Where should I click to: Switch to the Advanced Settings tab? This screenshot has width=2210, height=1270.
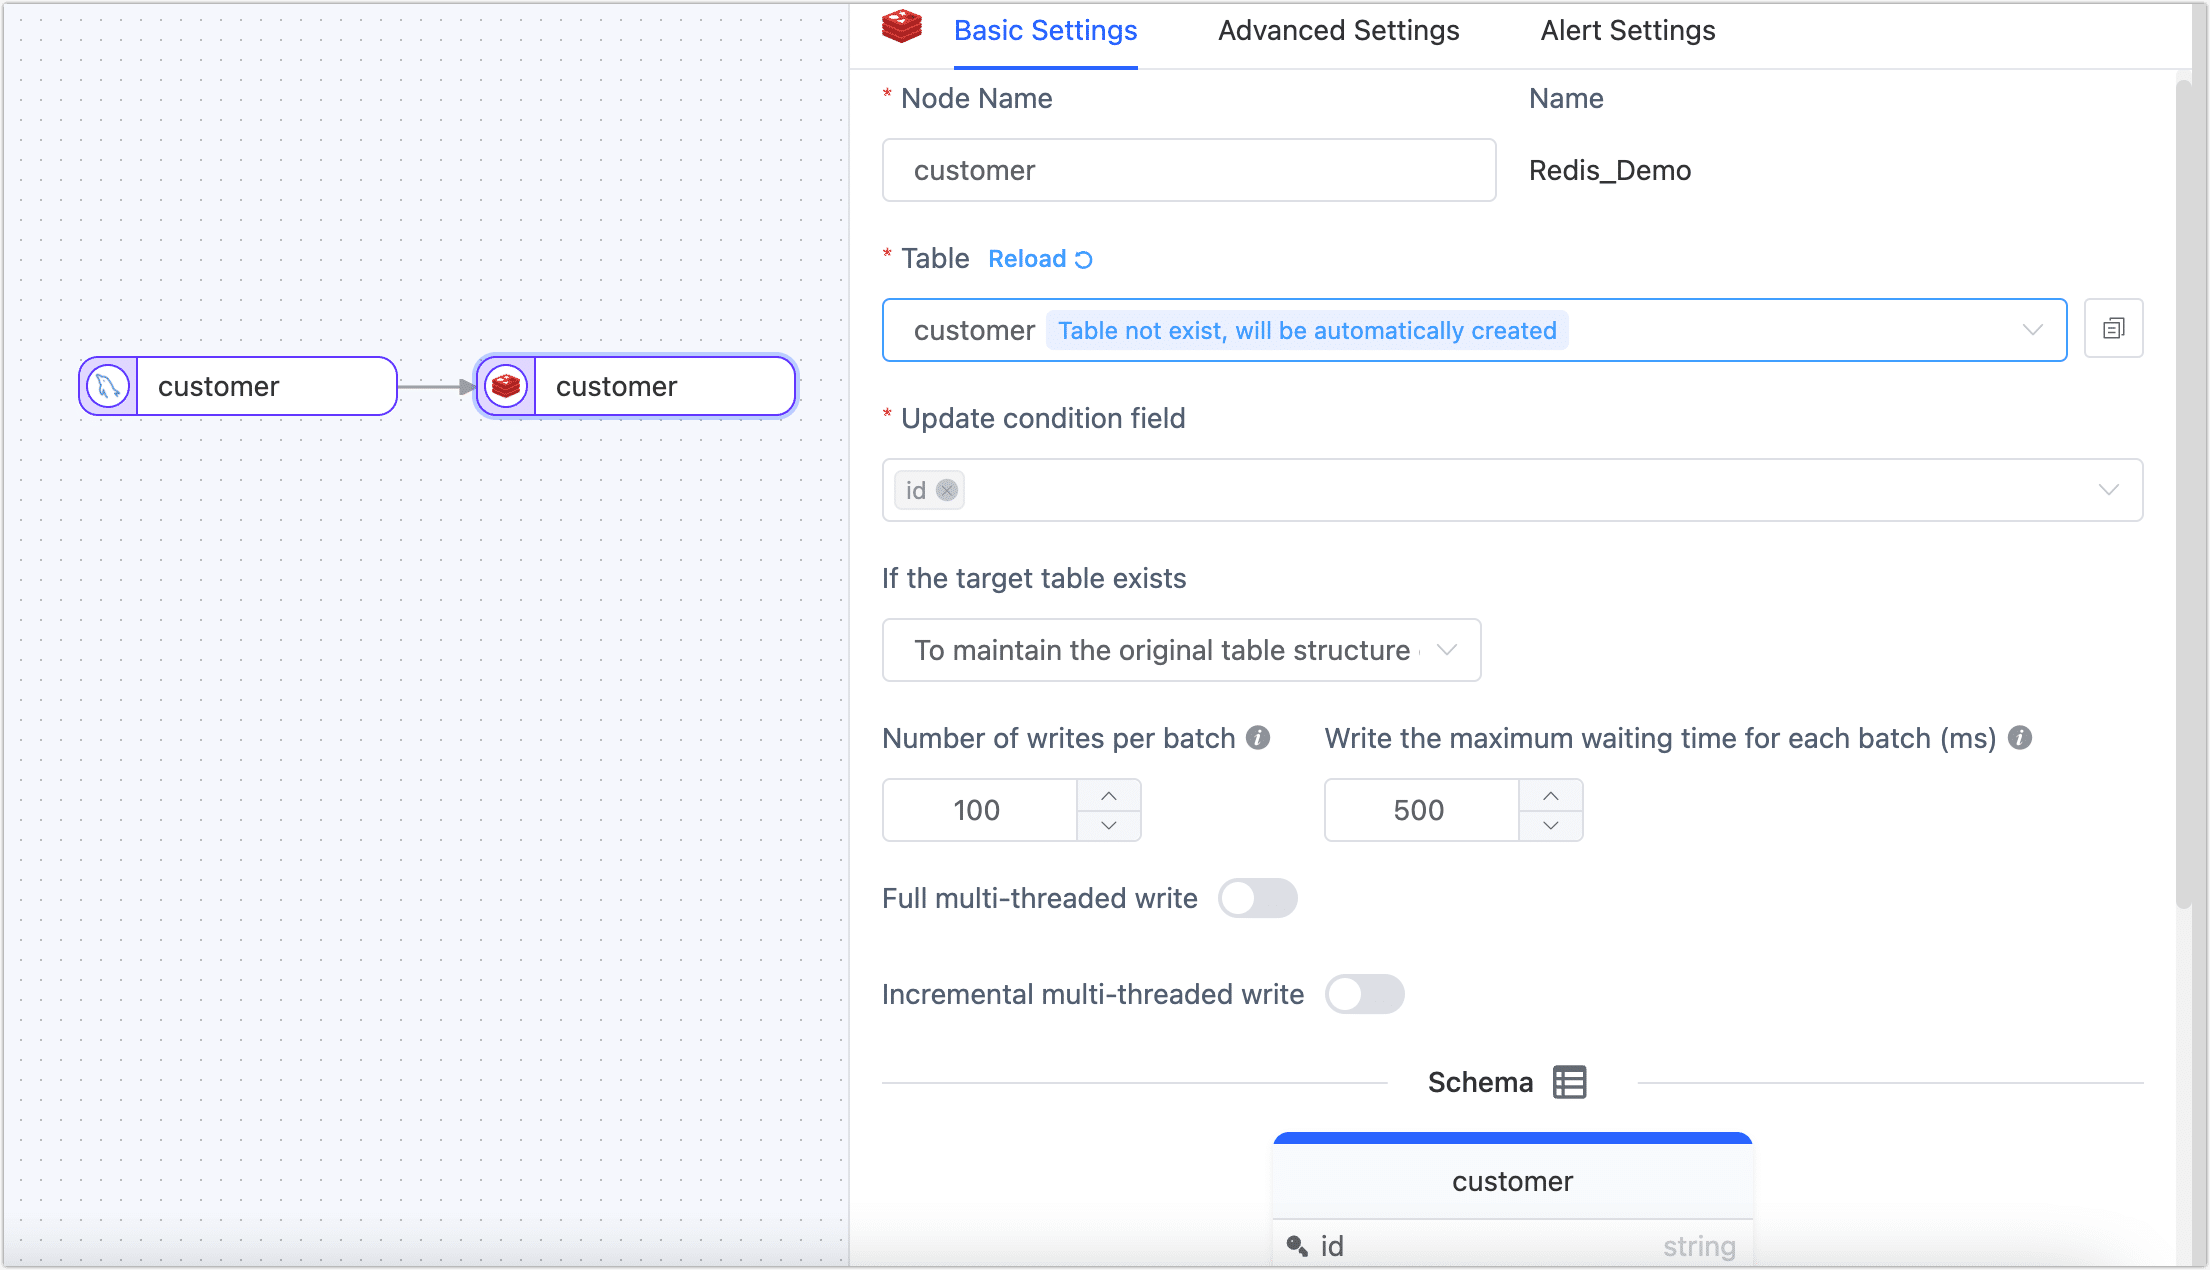coord(1338,31)
